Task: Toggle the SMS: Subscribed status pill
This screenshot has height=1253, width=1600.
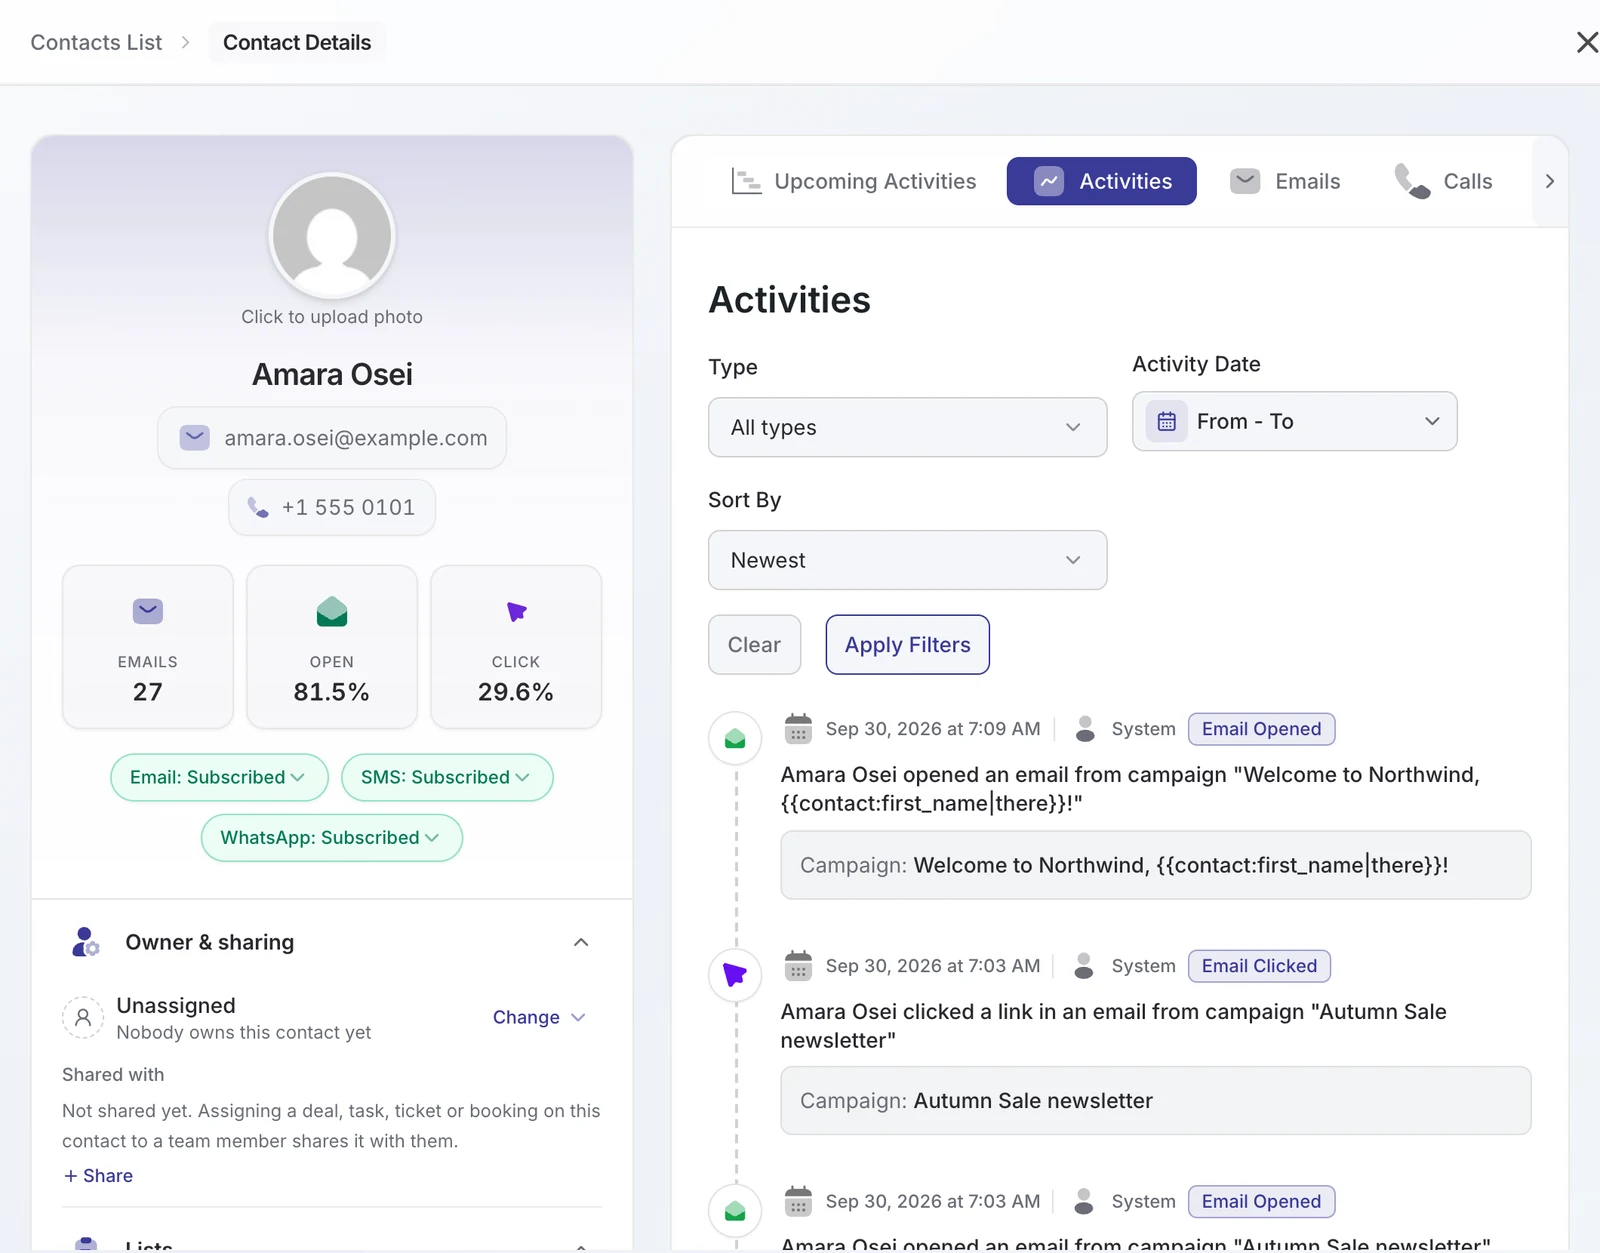Action: tap(447, 777)
